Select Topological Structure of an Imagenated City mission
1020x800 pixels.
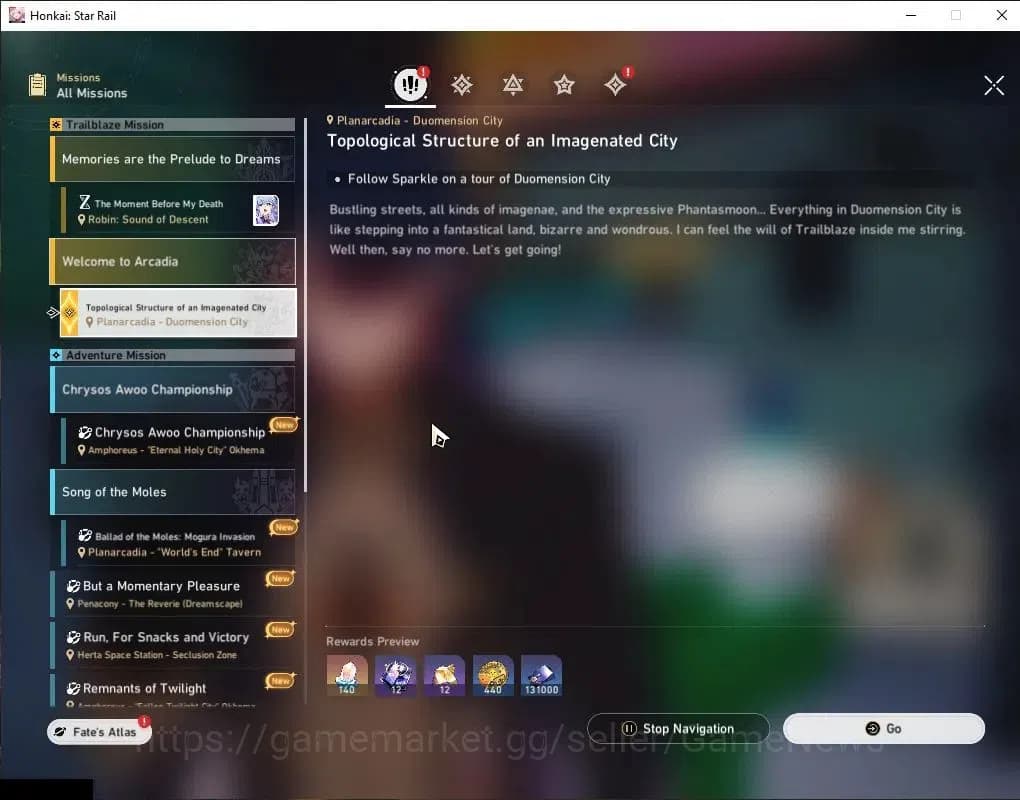point(178,313)
